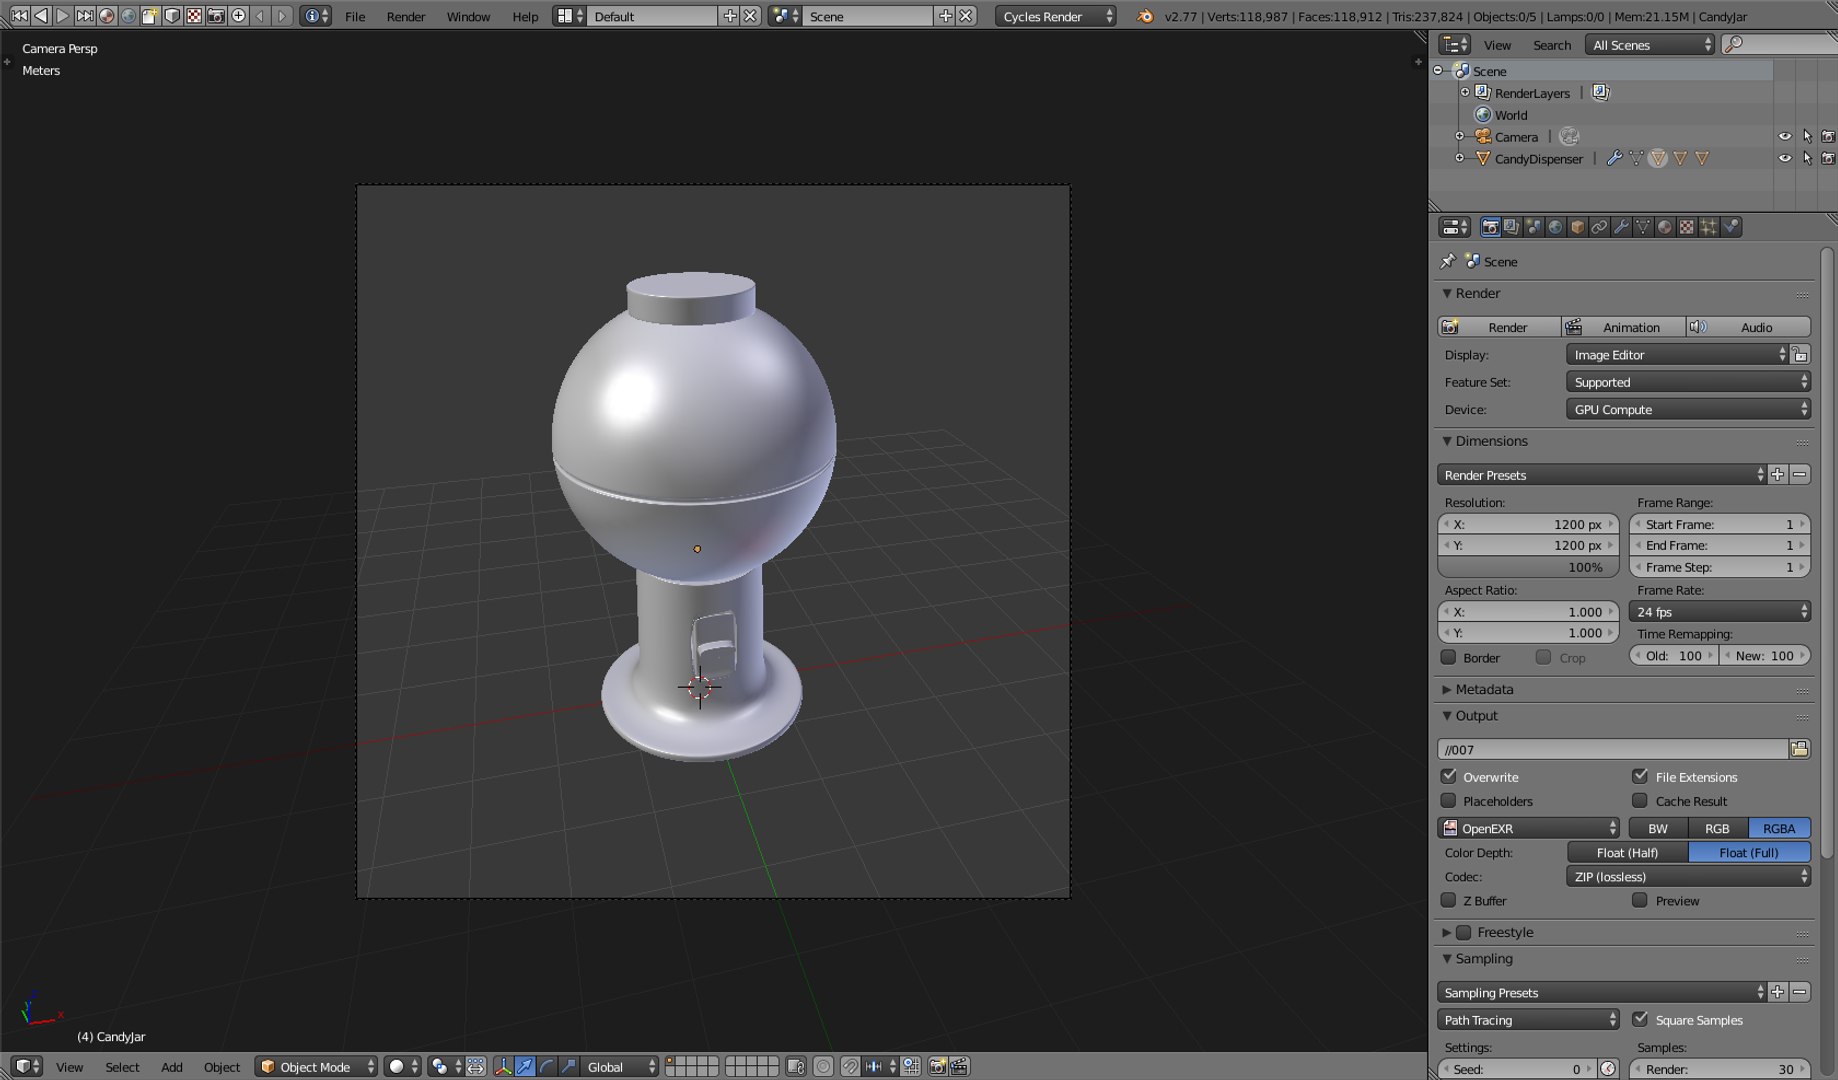Screen dimensions: 1838x1080
Task: Click the Render image button
Action: tap(1499, 327)
